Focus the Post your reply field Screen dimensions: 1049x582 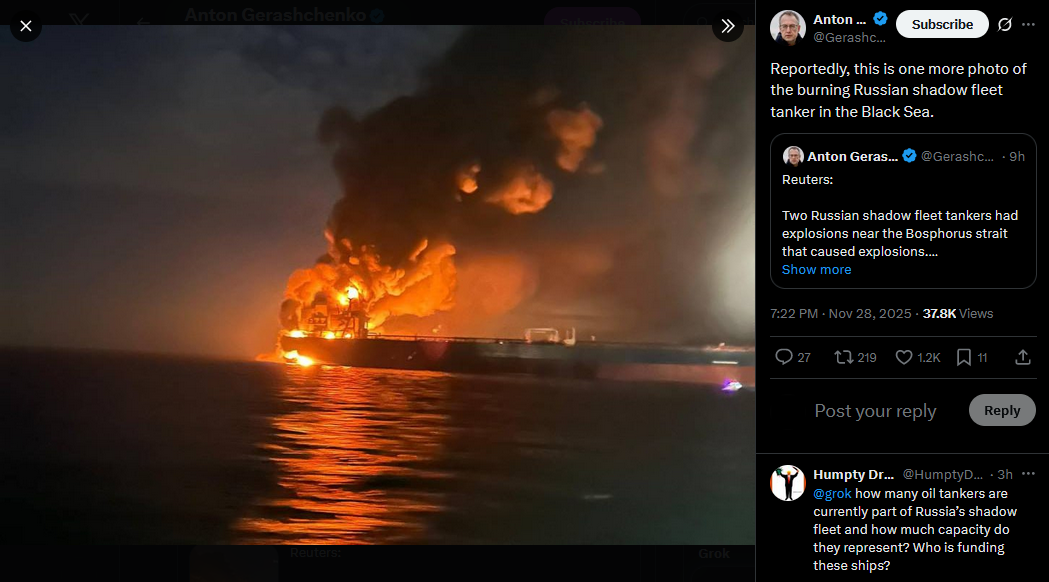coord(875,411)
